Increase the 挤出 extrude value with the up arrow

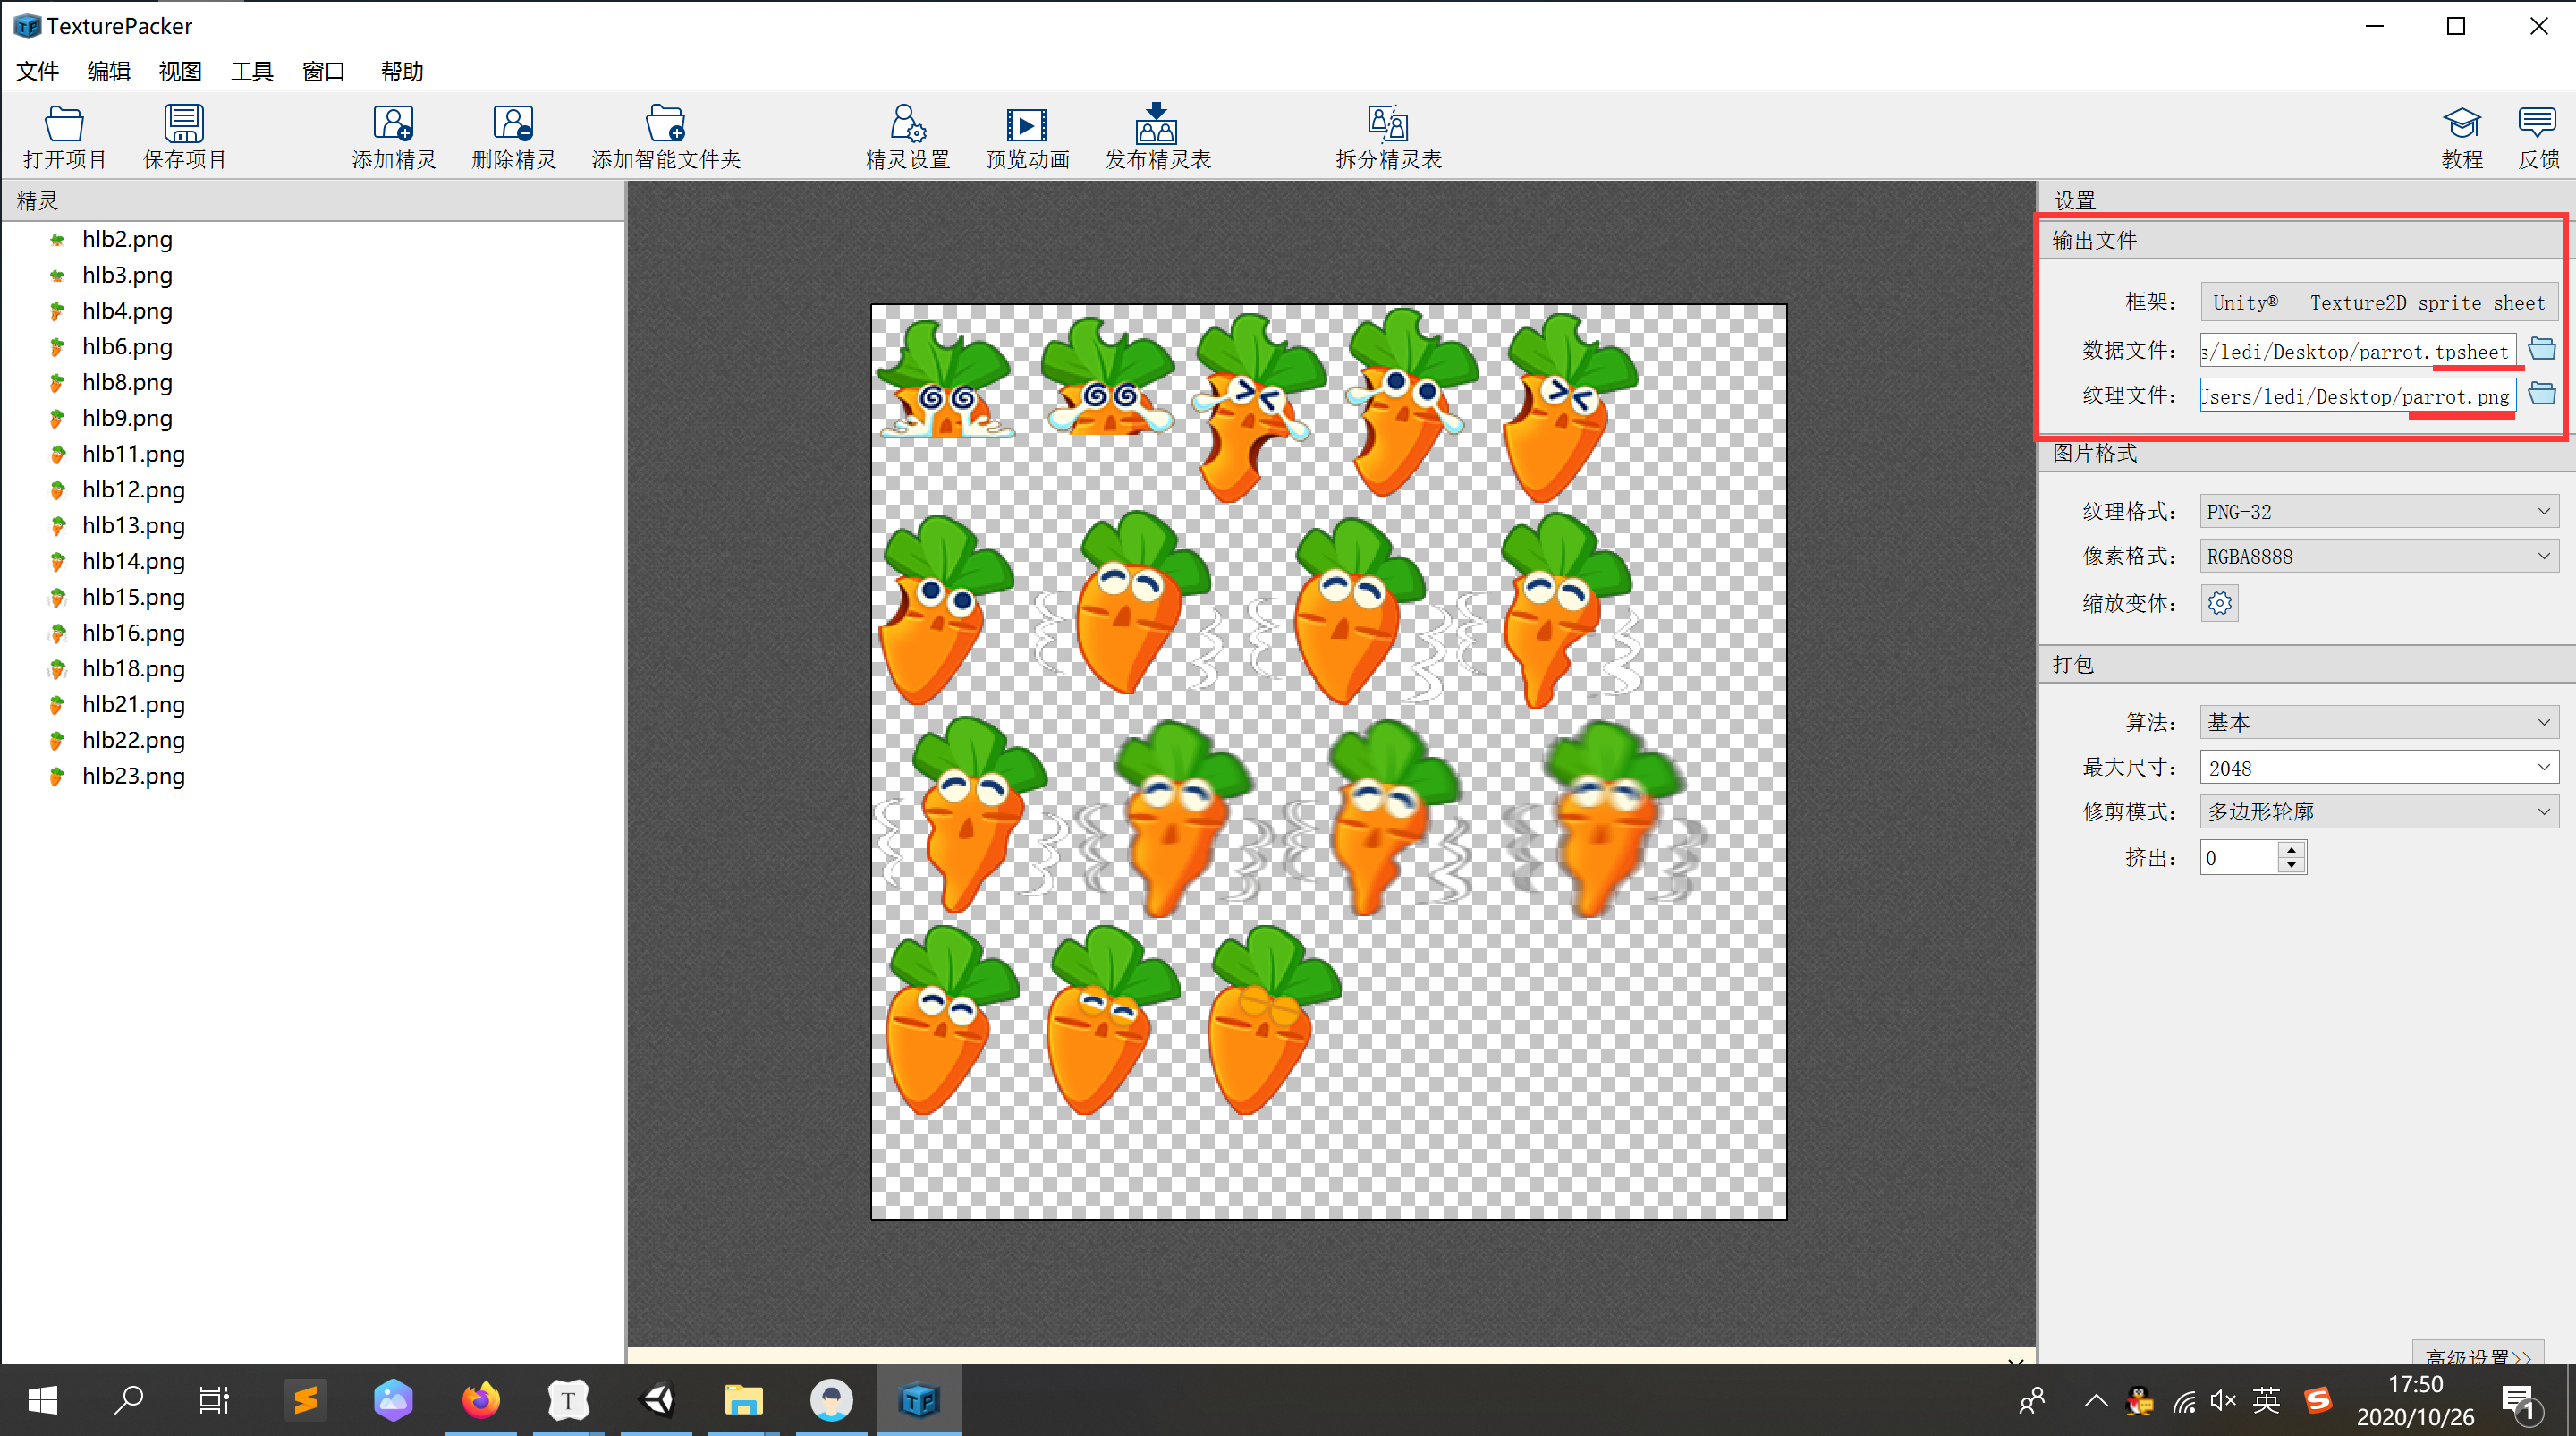point(2291,849)
